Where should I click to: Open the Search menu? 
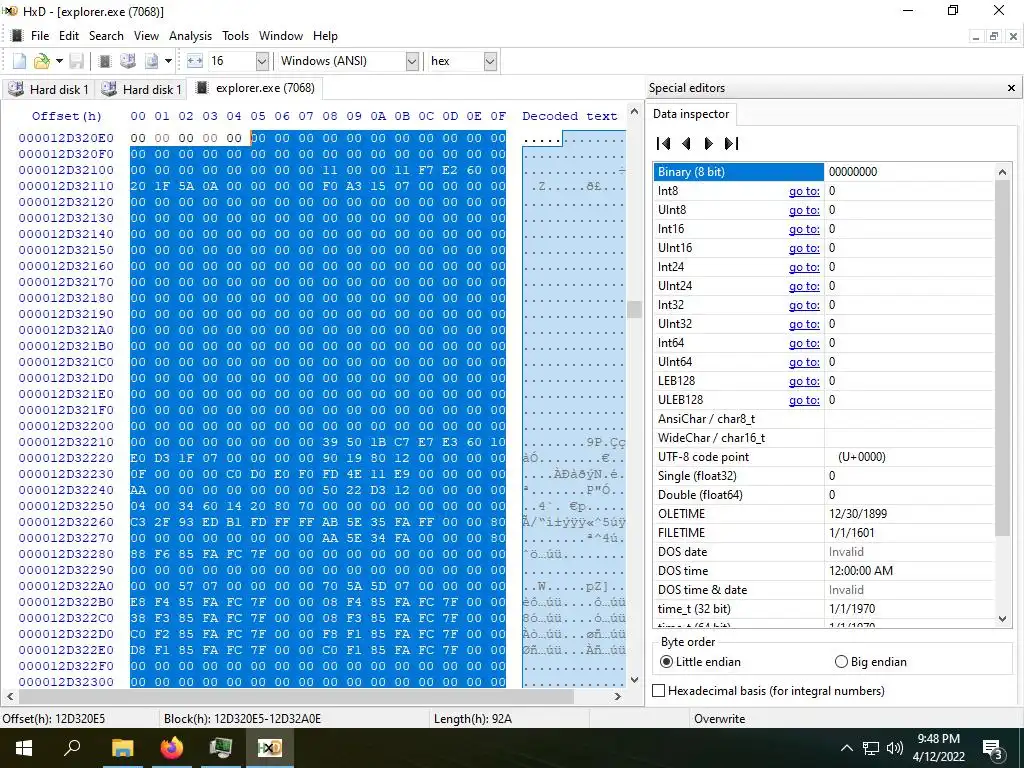tap(106, 36)
